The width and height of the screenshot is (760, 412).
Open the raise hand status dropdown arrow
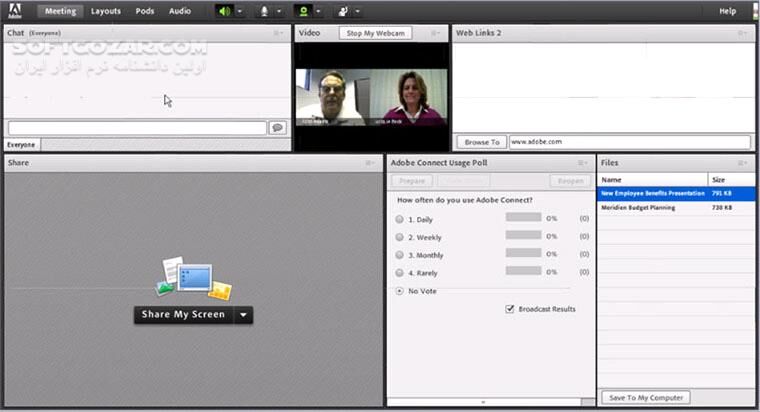tap(358, 11)
